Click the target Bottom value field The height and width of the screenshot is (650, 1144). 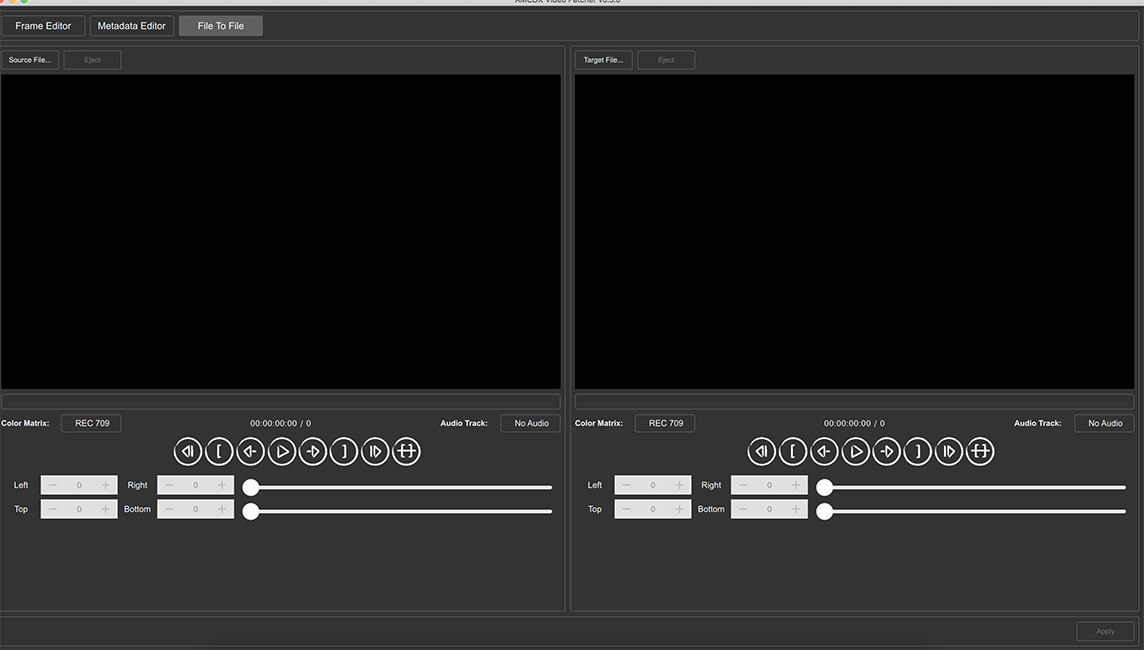click(x=769, y=509)
